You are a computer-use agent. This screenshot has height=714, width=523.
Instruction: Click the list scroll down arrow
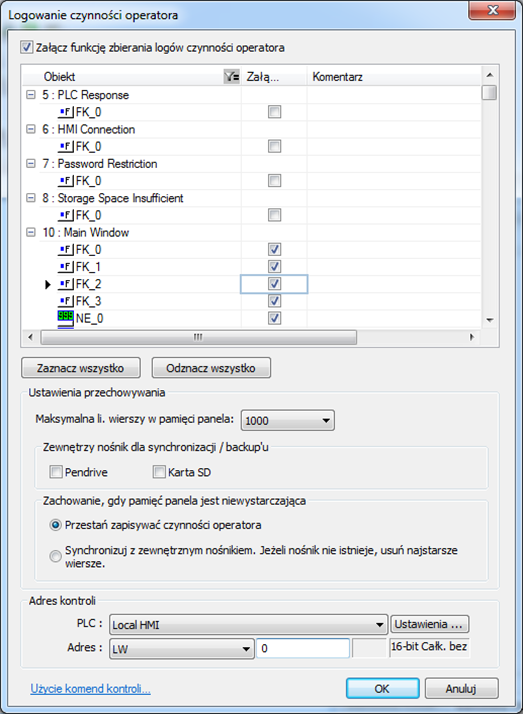(x=489, y=320)
